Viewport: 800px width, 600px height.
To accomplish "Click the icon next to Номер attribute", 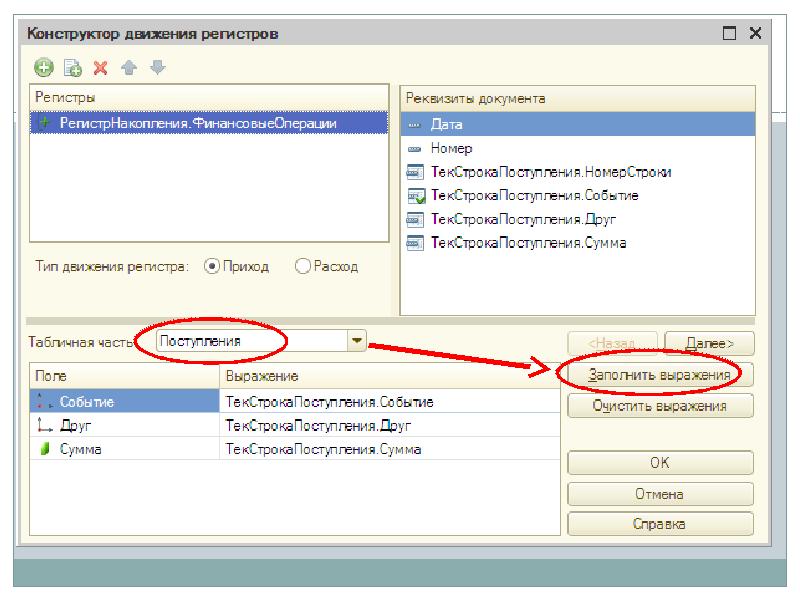I will tap(416, 148).
